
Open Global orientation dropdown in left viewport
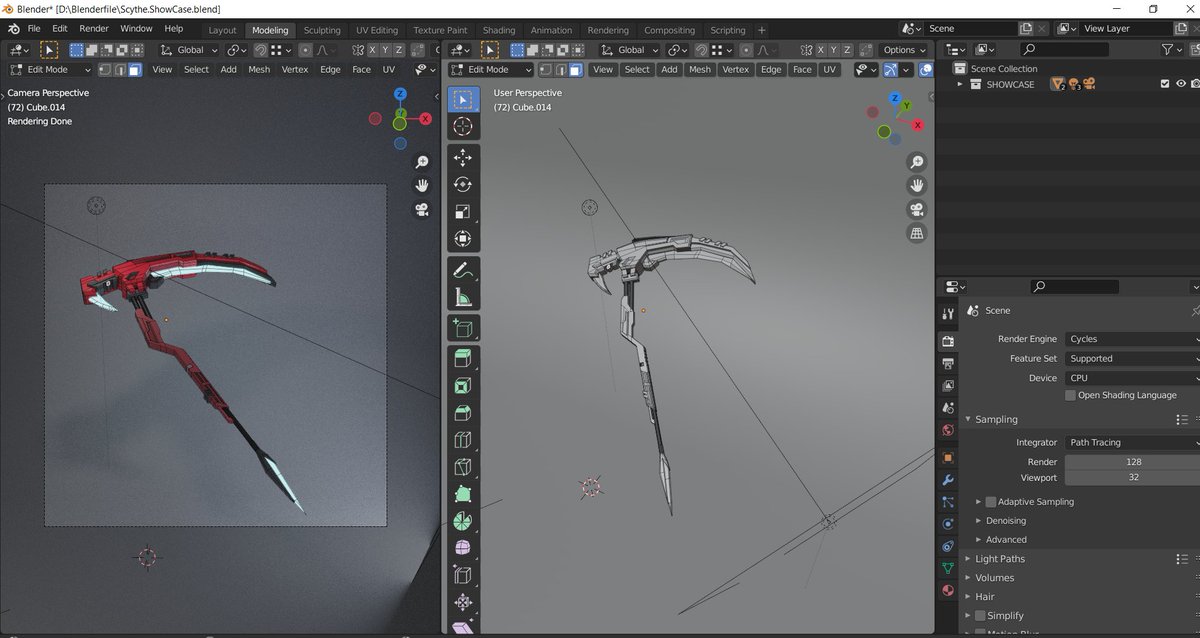(190, 50)
